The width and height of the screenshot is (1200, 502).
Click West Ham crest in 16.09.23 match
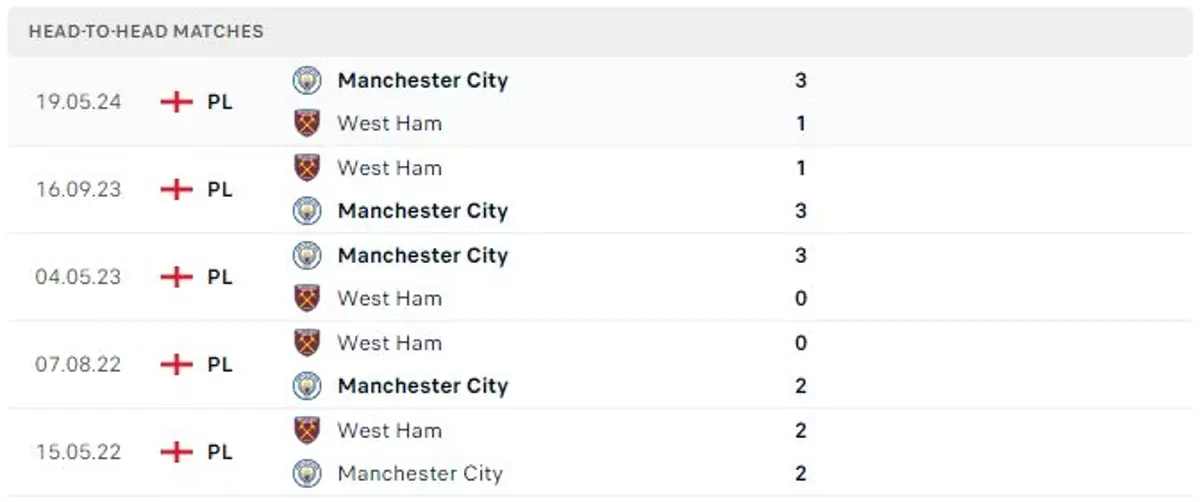point(307,168)
